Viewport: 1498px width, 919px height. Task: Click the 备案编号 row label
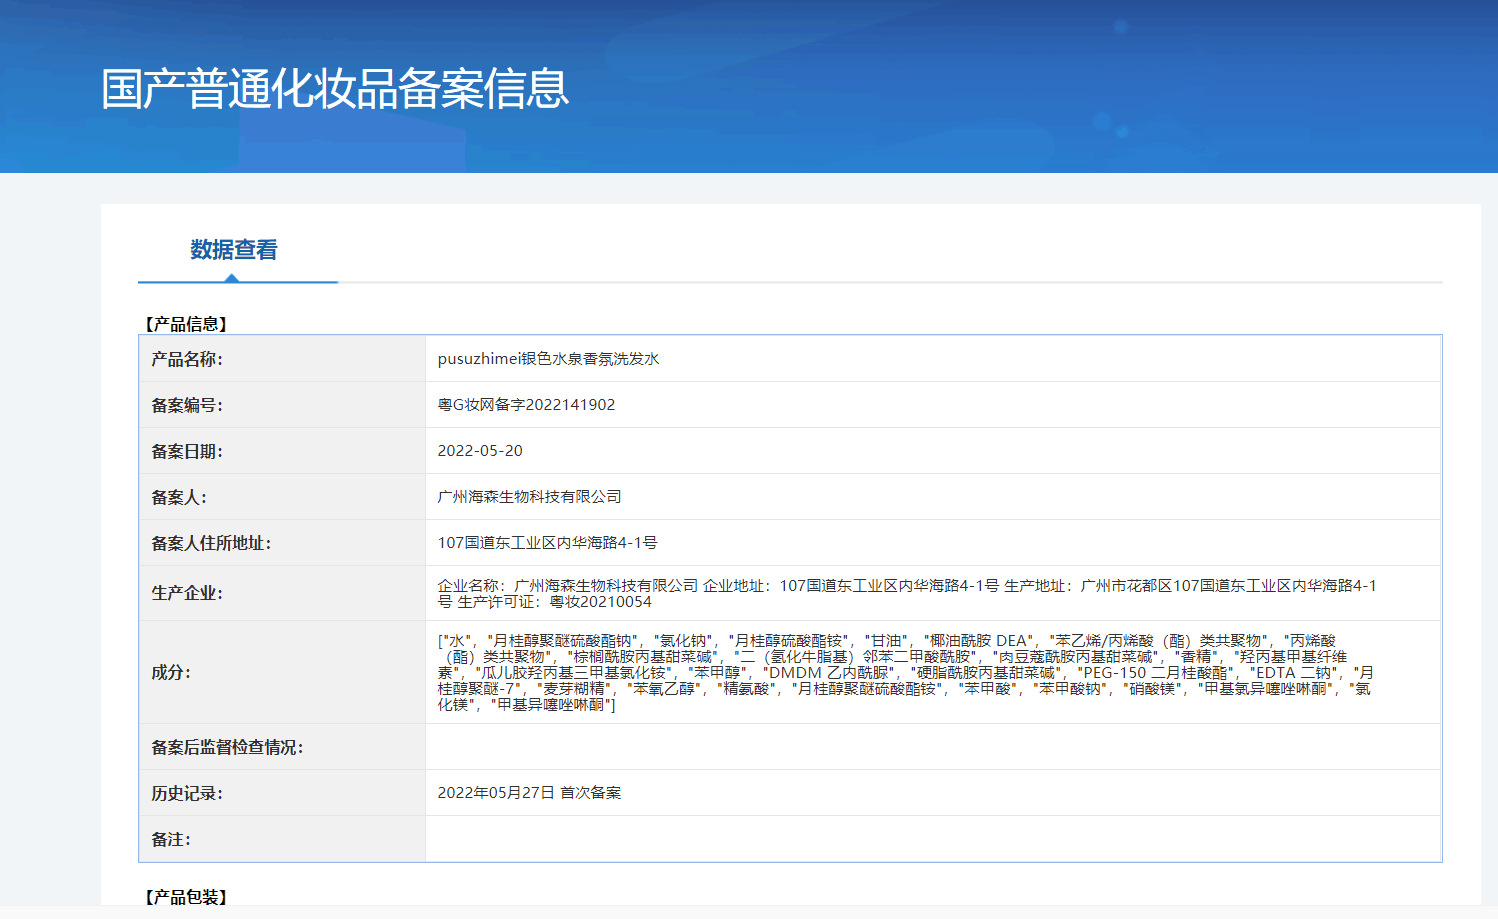(x=187, y=405)
